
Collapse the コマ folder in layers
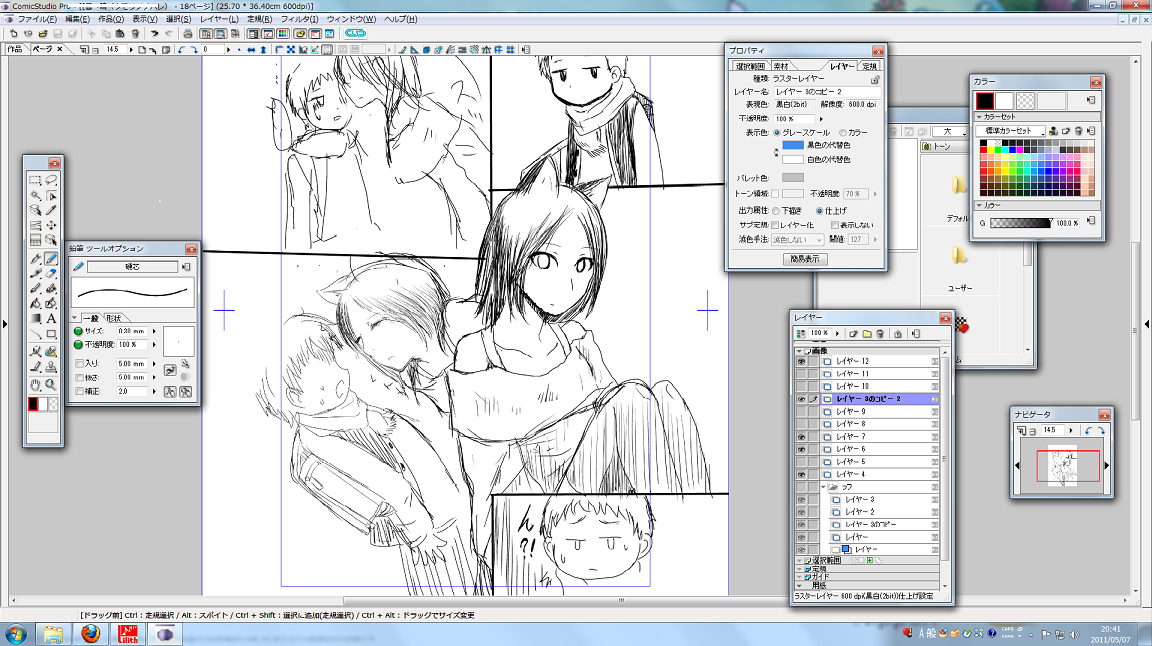824,487
